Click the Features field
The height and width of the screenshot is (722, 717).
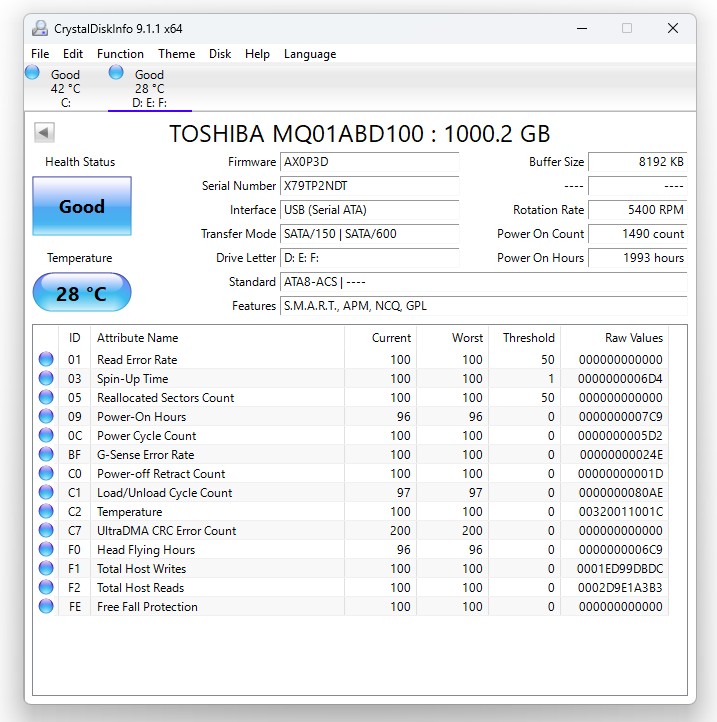(484, 306)
